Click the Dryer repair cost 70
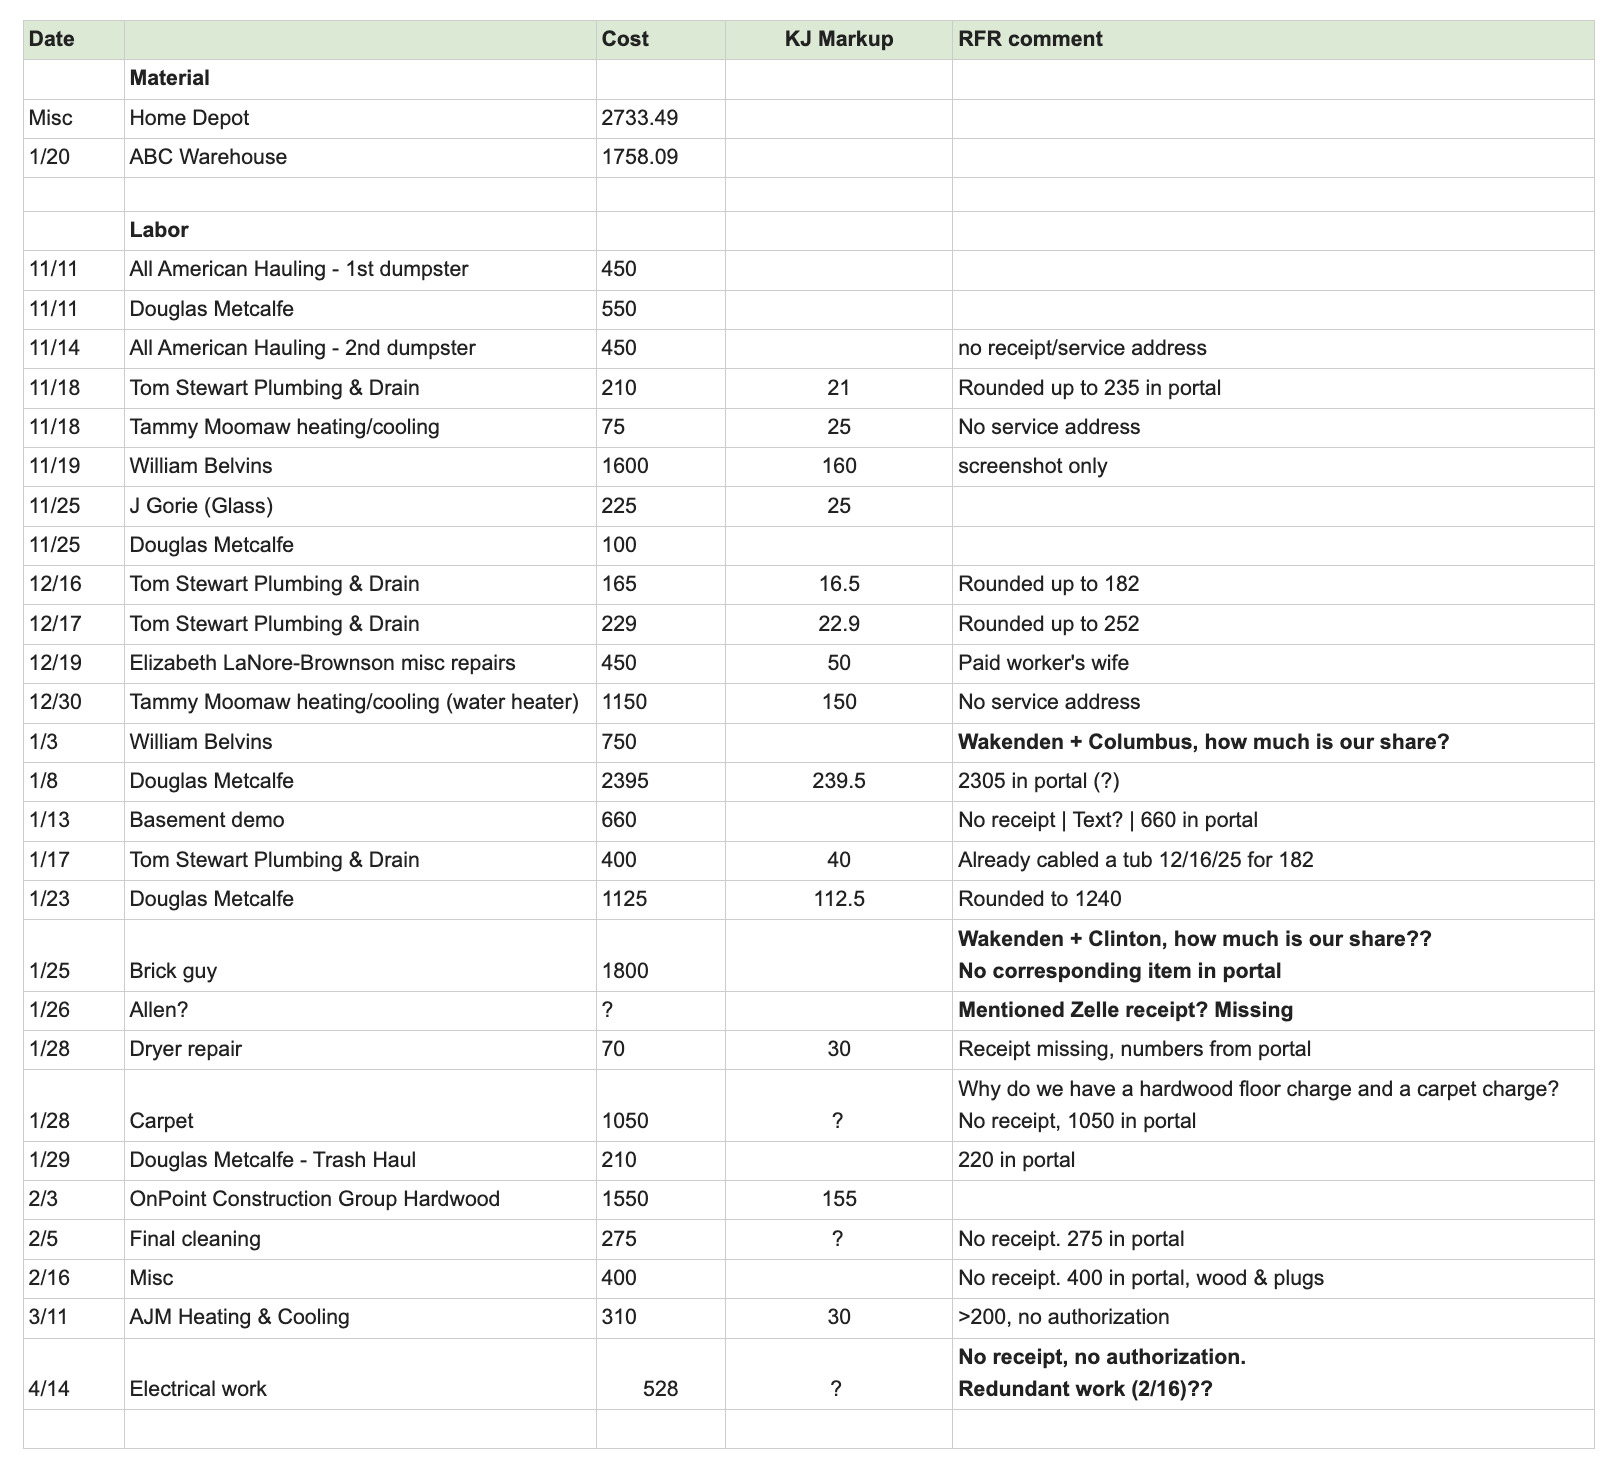Viewport: 1614px width, 1476px height. (x=660, y=1049)
